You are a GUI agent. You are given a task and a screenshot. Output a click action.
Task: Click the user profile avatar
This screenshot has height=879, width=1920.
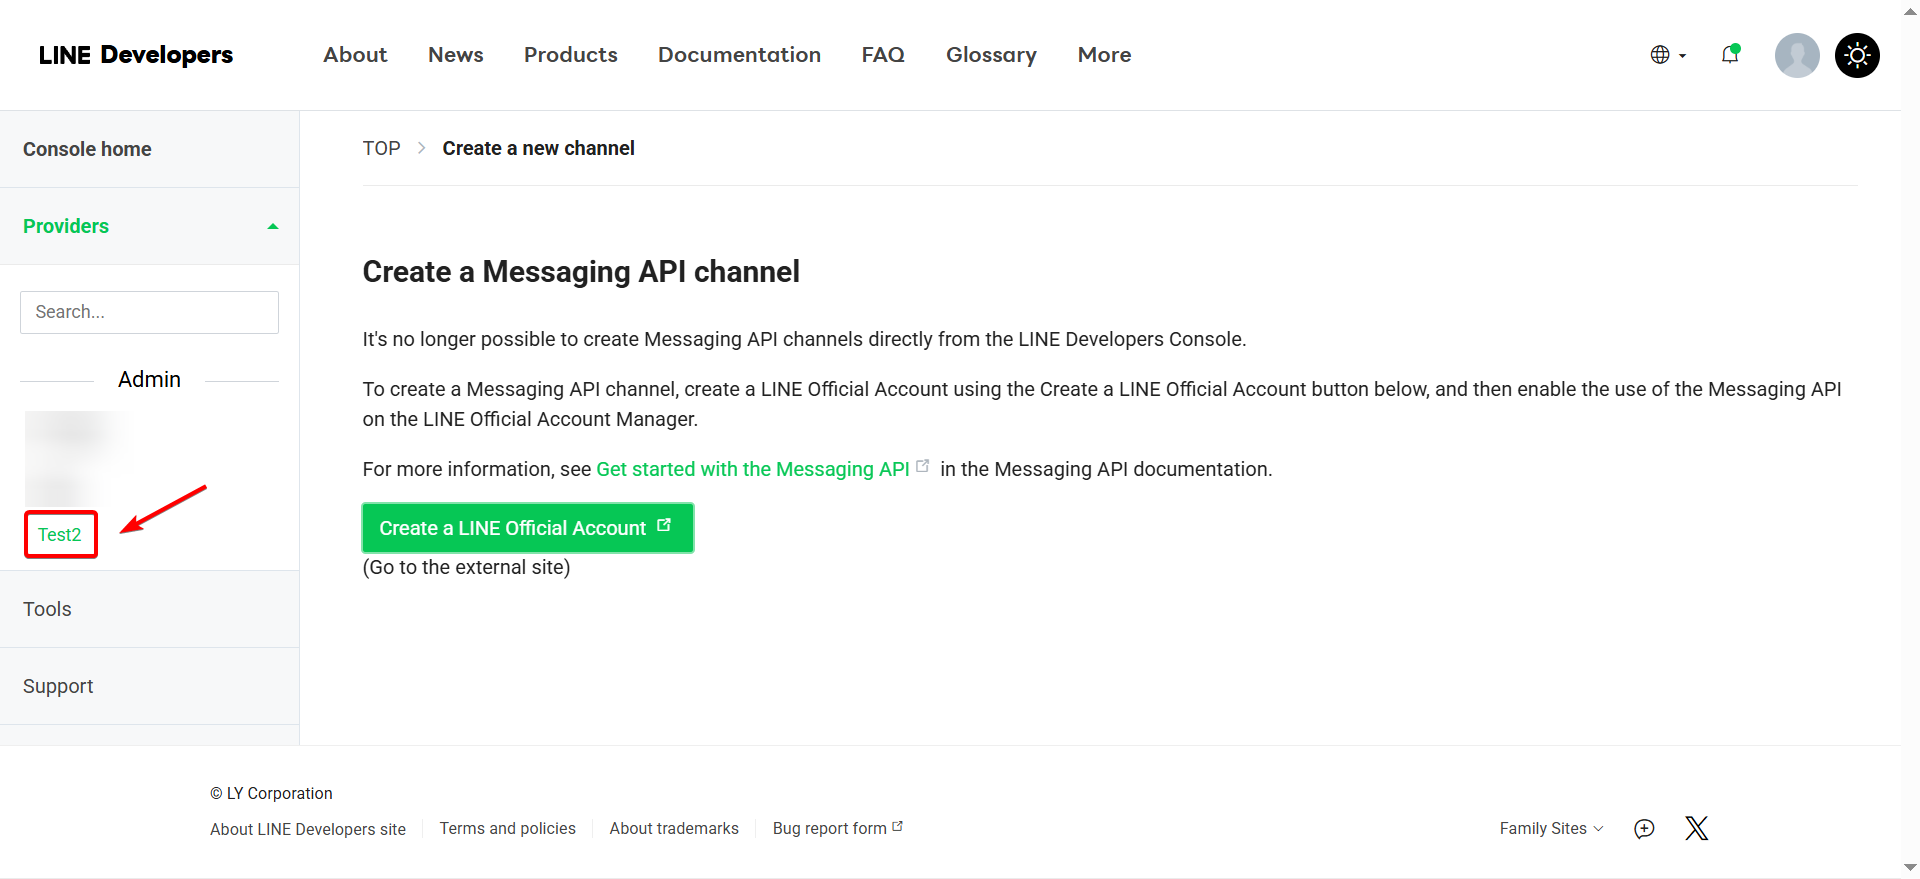click(x=1797, y=55)
